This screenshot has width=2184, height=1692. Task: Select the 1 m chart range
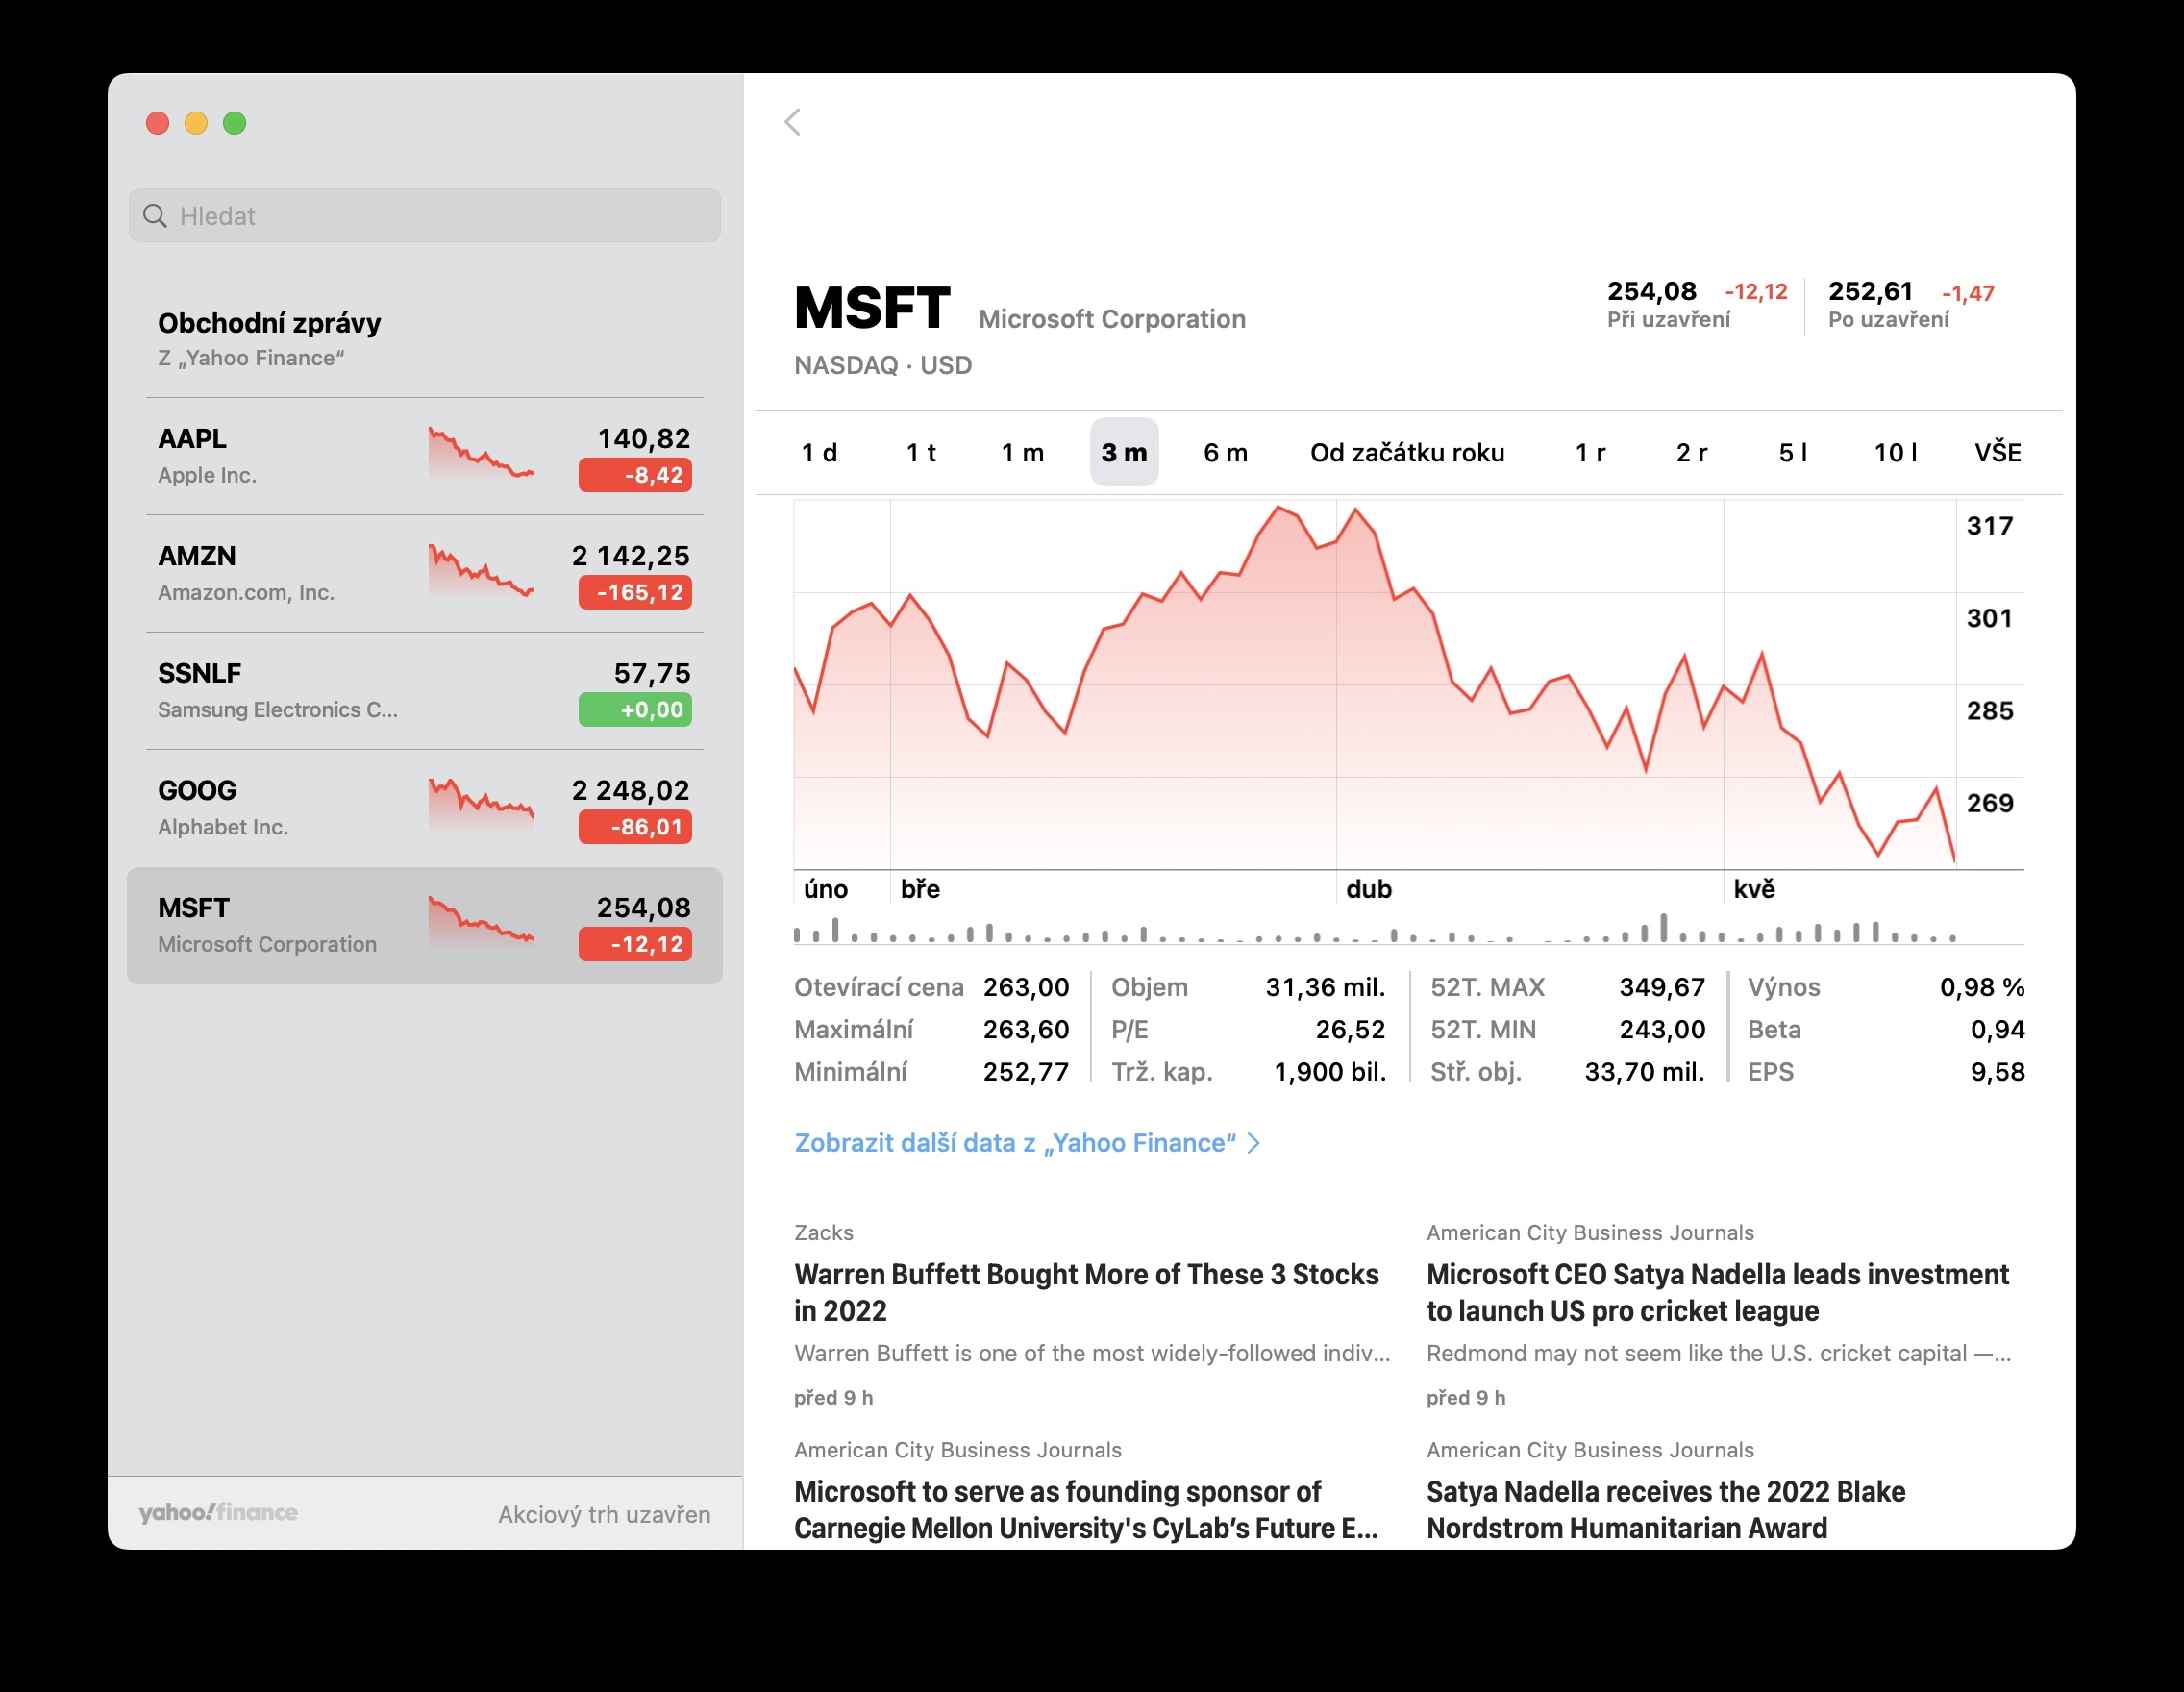coord(1022,453)
